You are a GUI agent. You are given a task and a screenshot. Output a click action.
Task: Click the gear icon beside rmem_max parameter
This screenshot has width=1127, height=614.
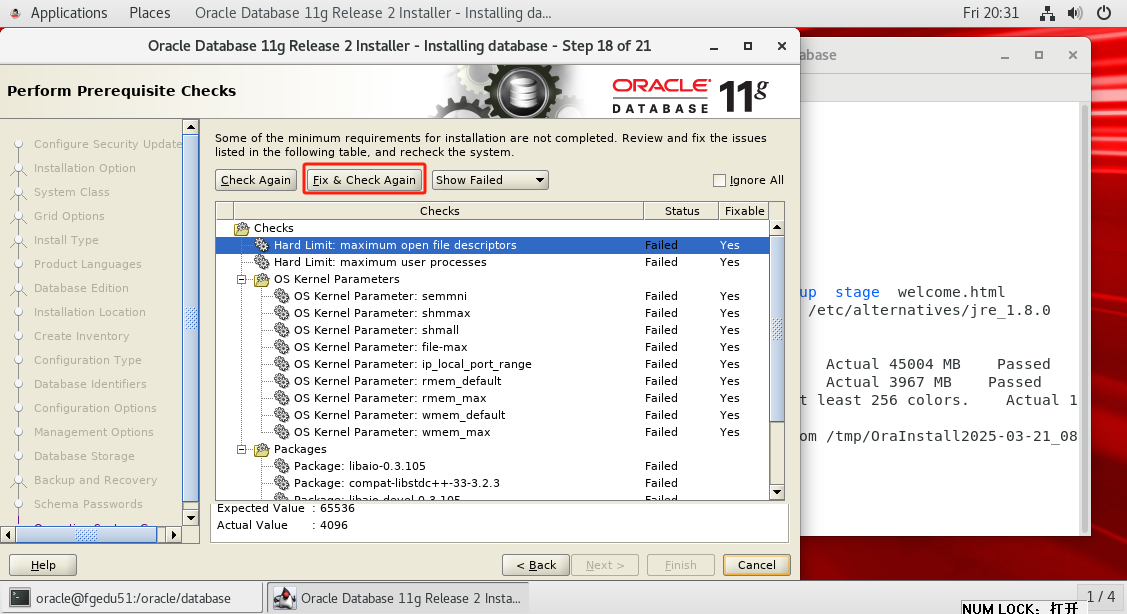[x=282, y=398]
